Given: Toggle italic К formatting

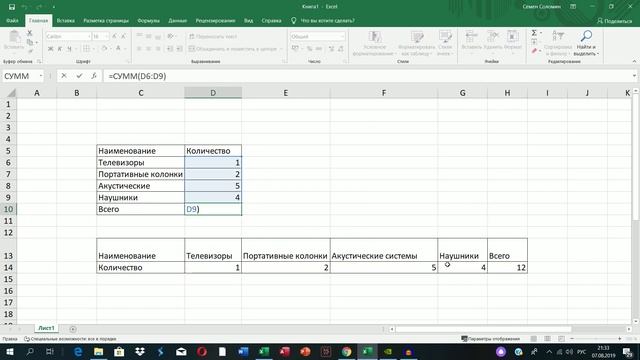Looking at the screenshot, I should tap(60, 49).
